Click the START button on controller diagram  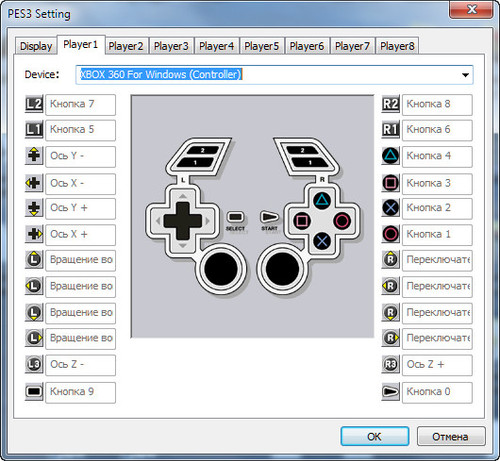point(269,217)
